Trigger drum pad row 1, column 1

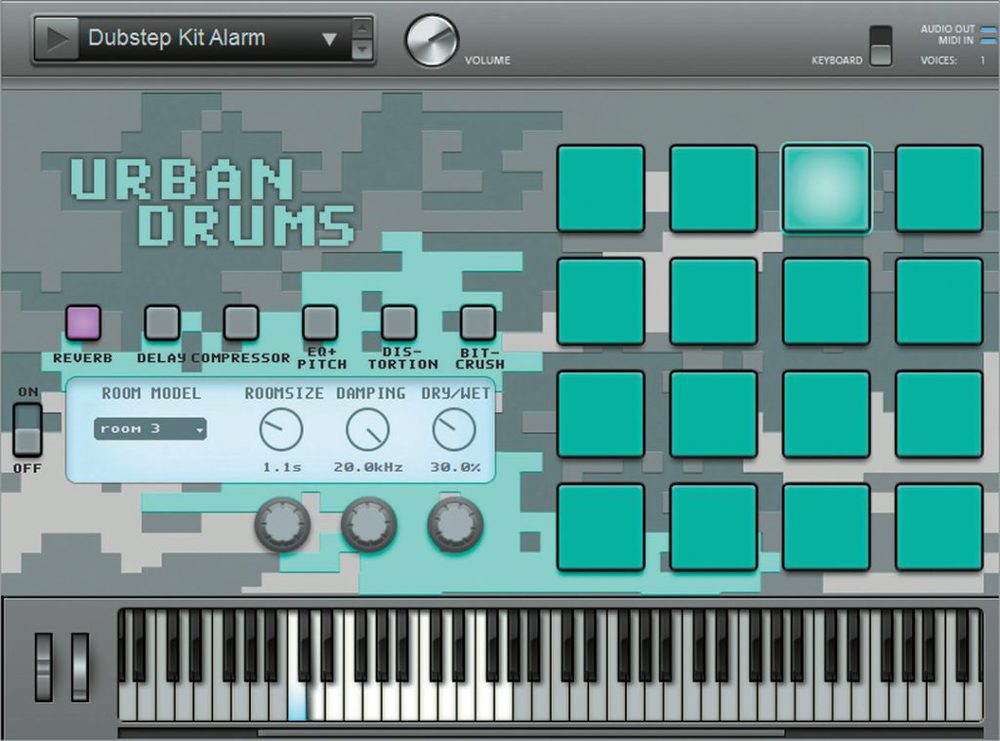[601, 189]
